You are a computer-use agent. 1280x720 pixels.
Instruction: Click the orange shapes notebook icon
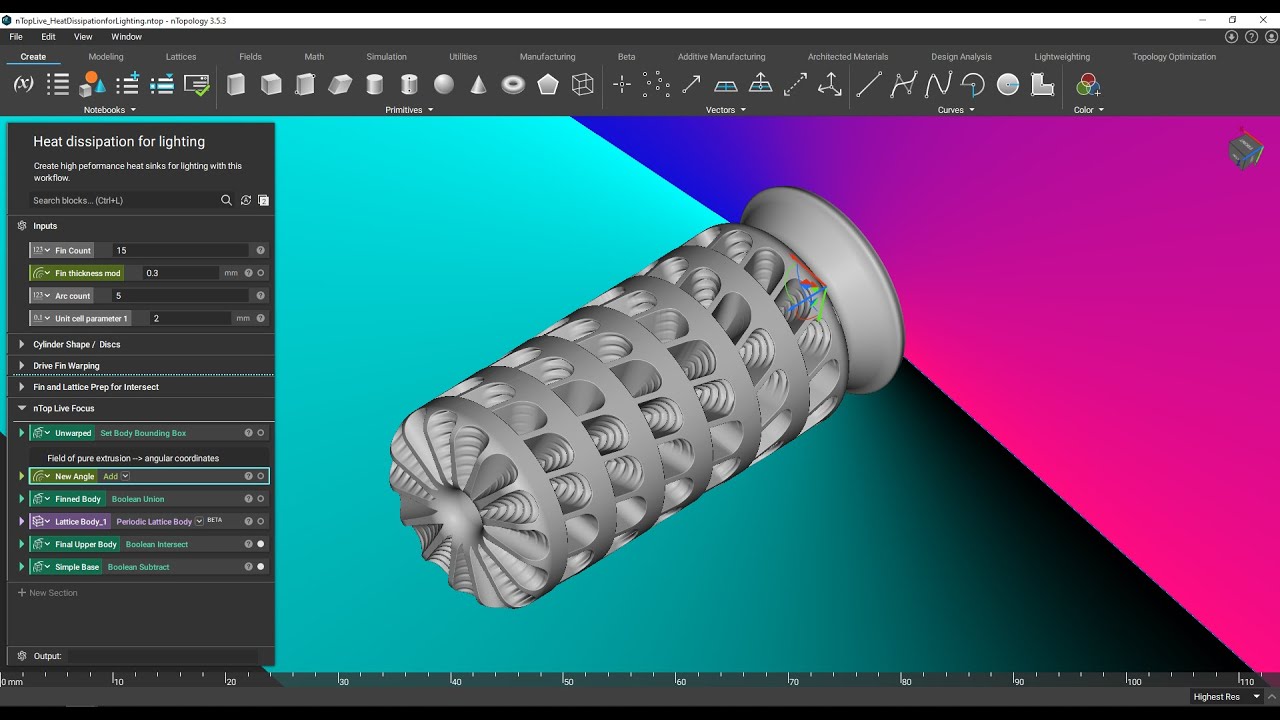tap(92, 84)
